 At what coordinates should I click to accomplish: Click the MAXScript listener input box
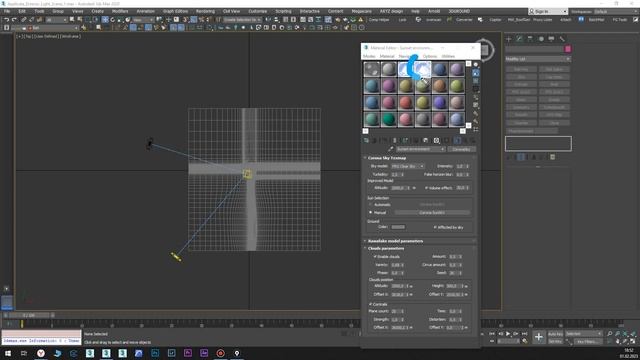click(42, 341)
